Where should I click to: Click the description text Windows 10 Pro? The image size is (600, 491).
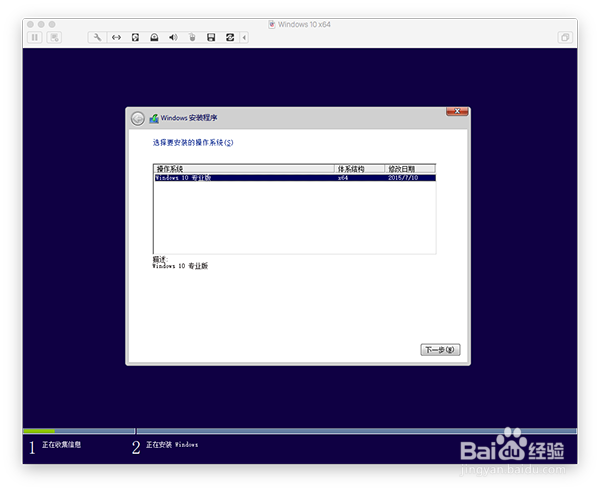pyautogui.click(x=180, y=266)
